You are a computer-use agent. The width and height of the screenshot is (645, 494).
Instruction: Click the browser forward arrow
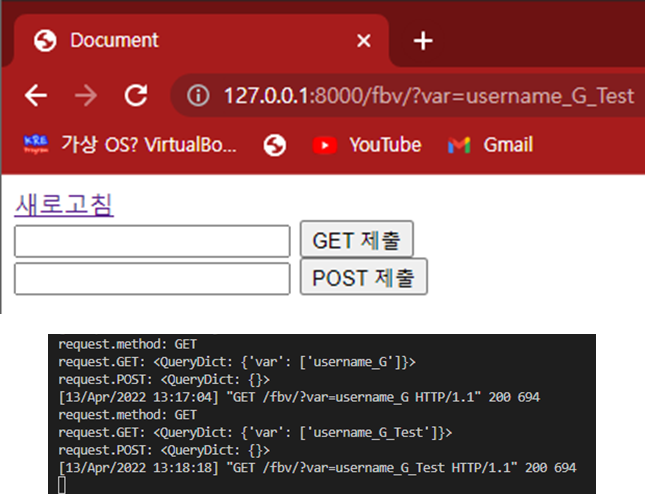click(86, 95)
